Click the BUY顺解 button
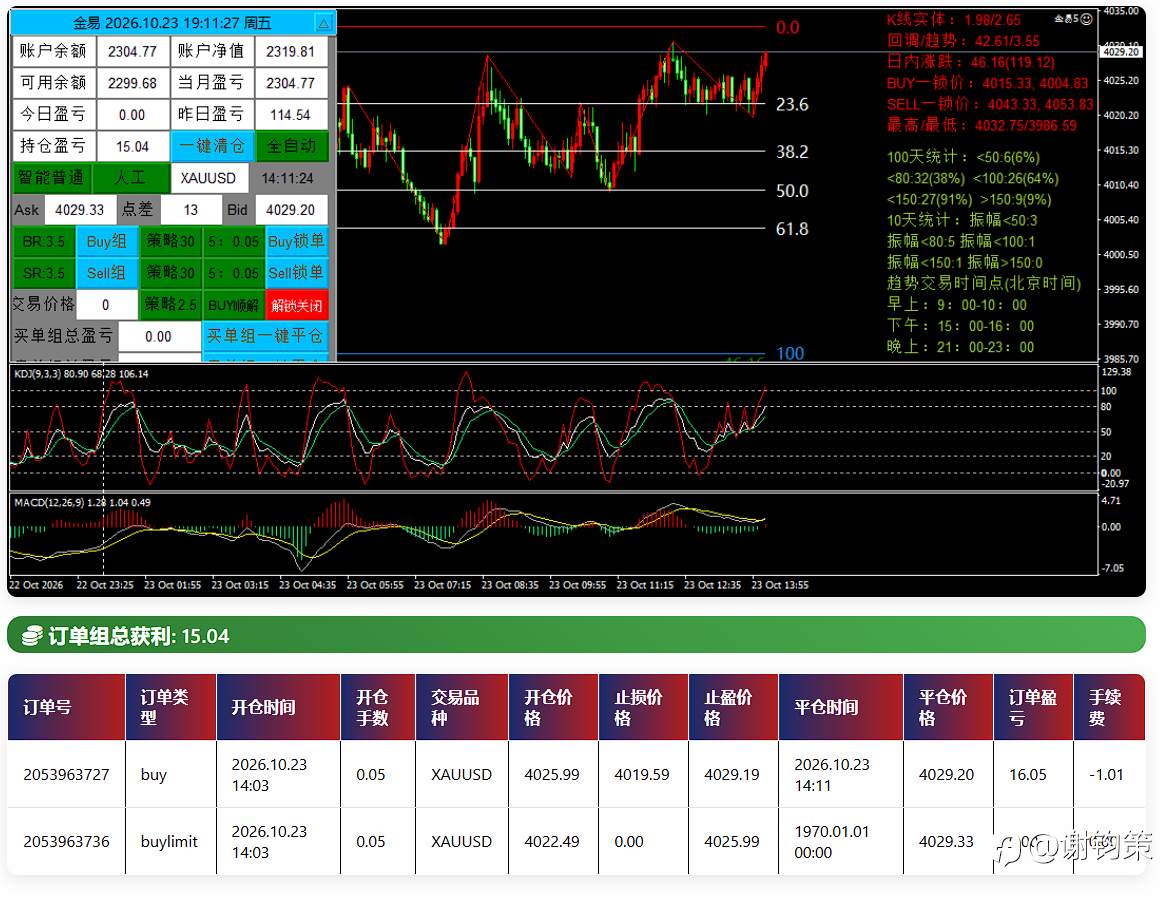1166x900 pixels. (233, 305)
